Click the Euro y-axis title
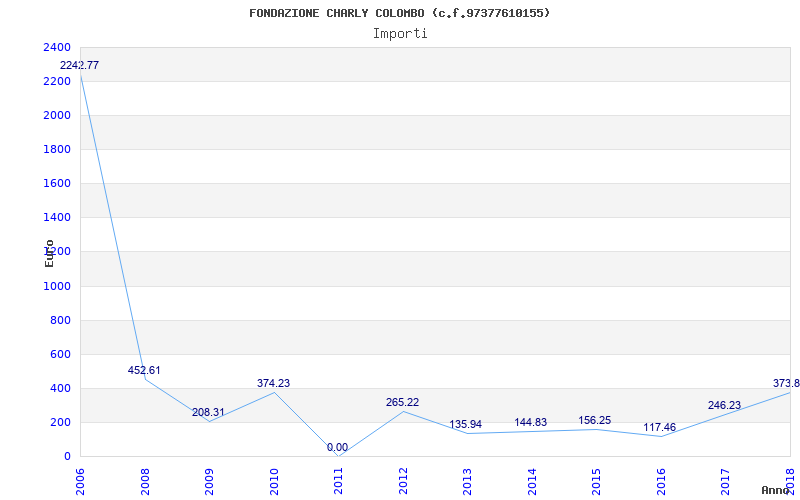This screenshot has width=800, height=500. [49, 253]
